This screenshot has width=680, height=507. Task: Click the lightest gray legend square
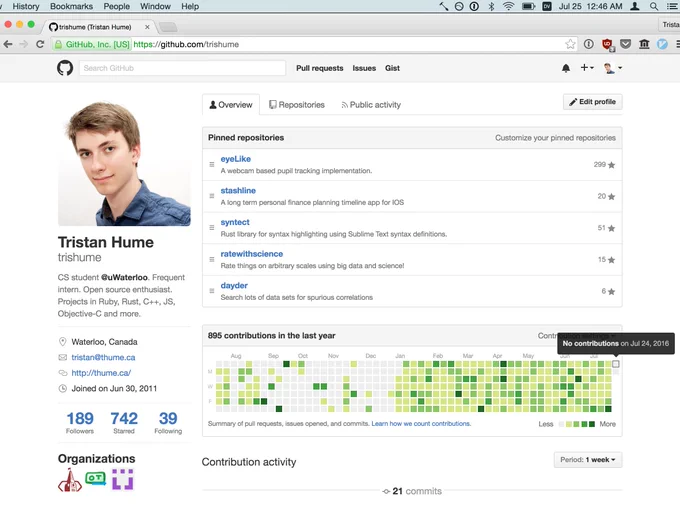coord(562,424)
